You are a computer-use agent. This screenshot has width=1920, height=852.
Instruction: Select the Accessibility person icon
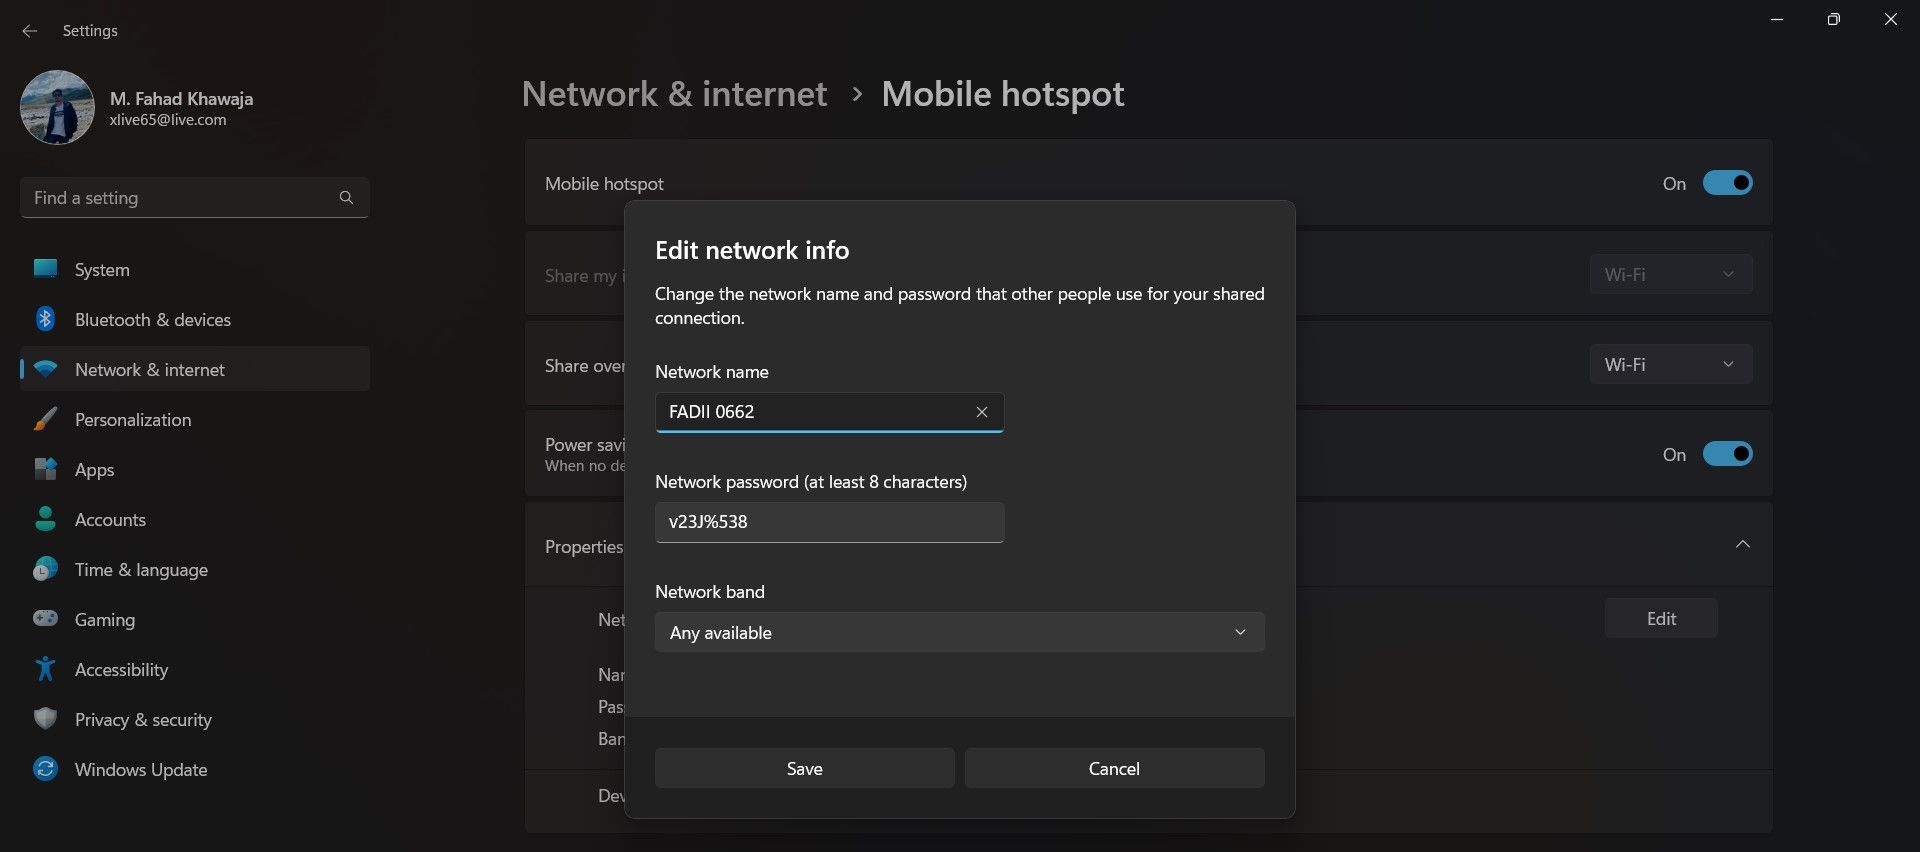click(45, 669)
